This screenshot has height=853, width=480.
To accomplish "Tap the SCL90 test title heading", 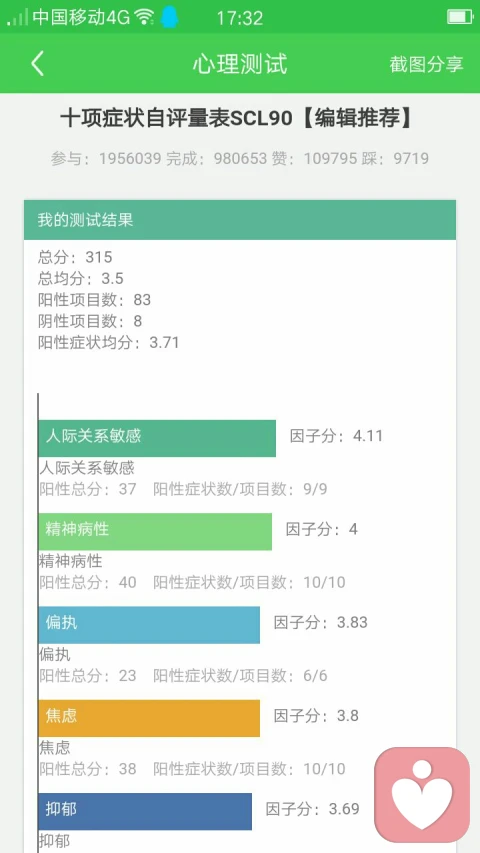I will pyautogui.click(x=236, y=119).
